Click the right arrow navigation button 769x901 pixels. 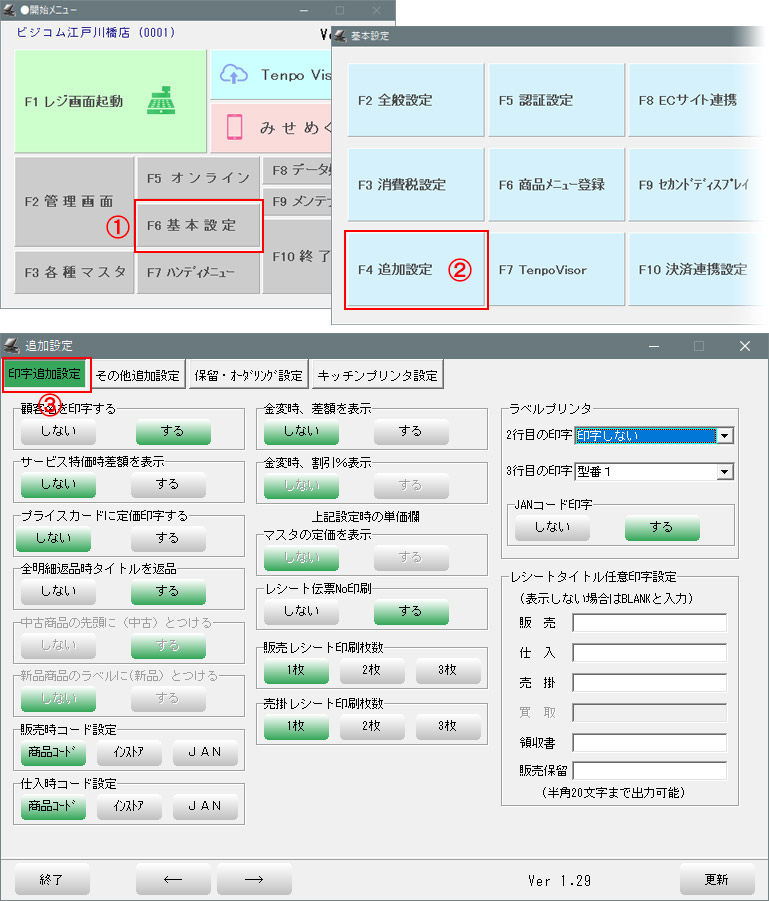coord(254,880)
